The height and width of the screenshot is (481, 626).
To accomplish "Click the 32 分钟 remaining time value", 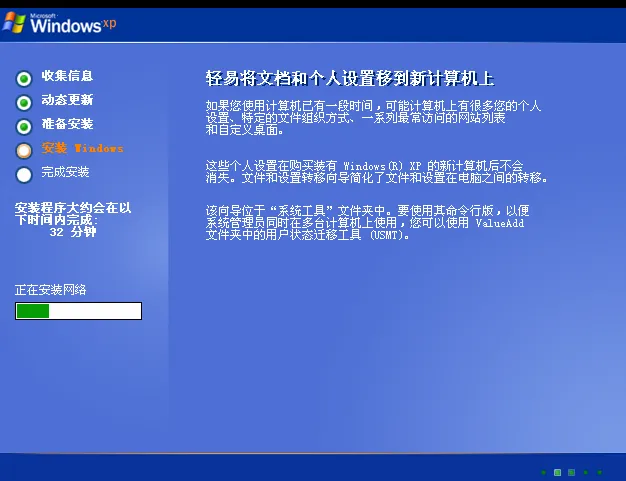I will pos(73,232).
